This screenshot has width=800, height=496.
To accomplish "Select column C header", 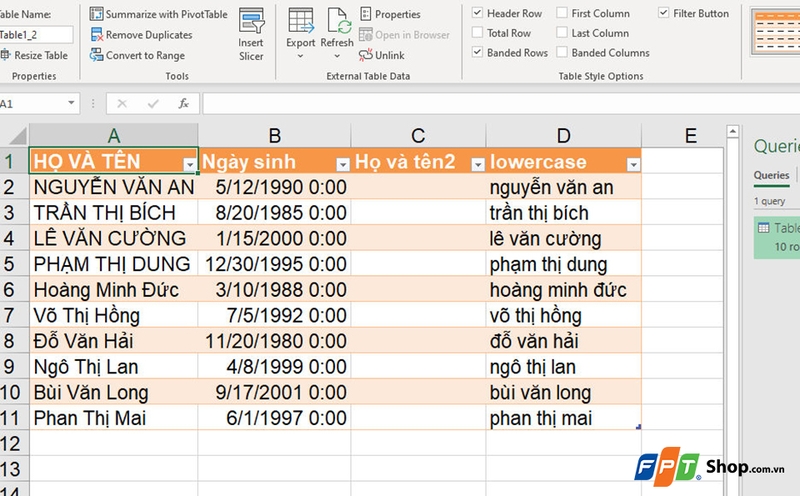I will coord(418,136).
